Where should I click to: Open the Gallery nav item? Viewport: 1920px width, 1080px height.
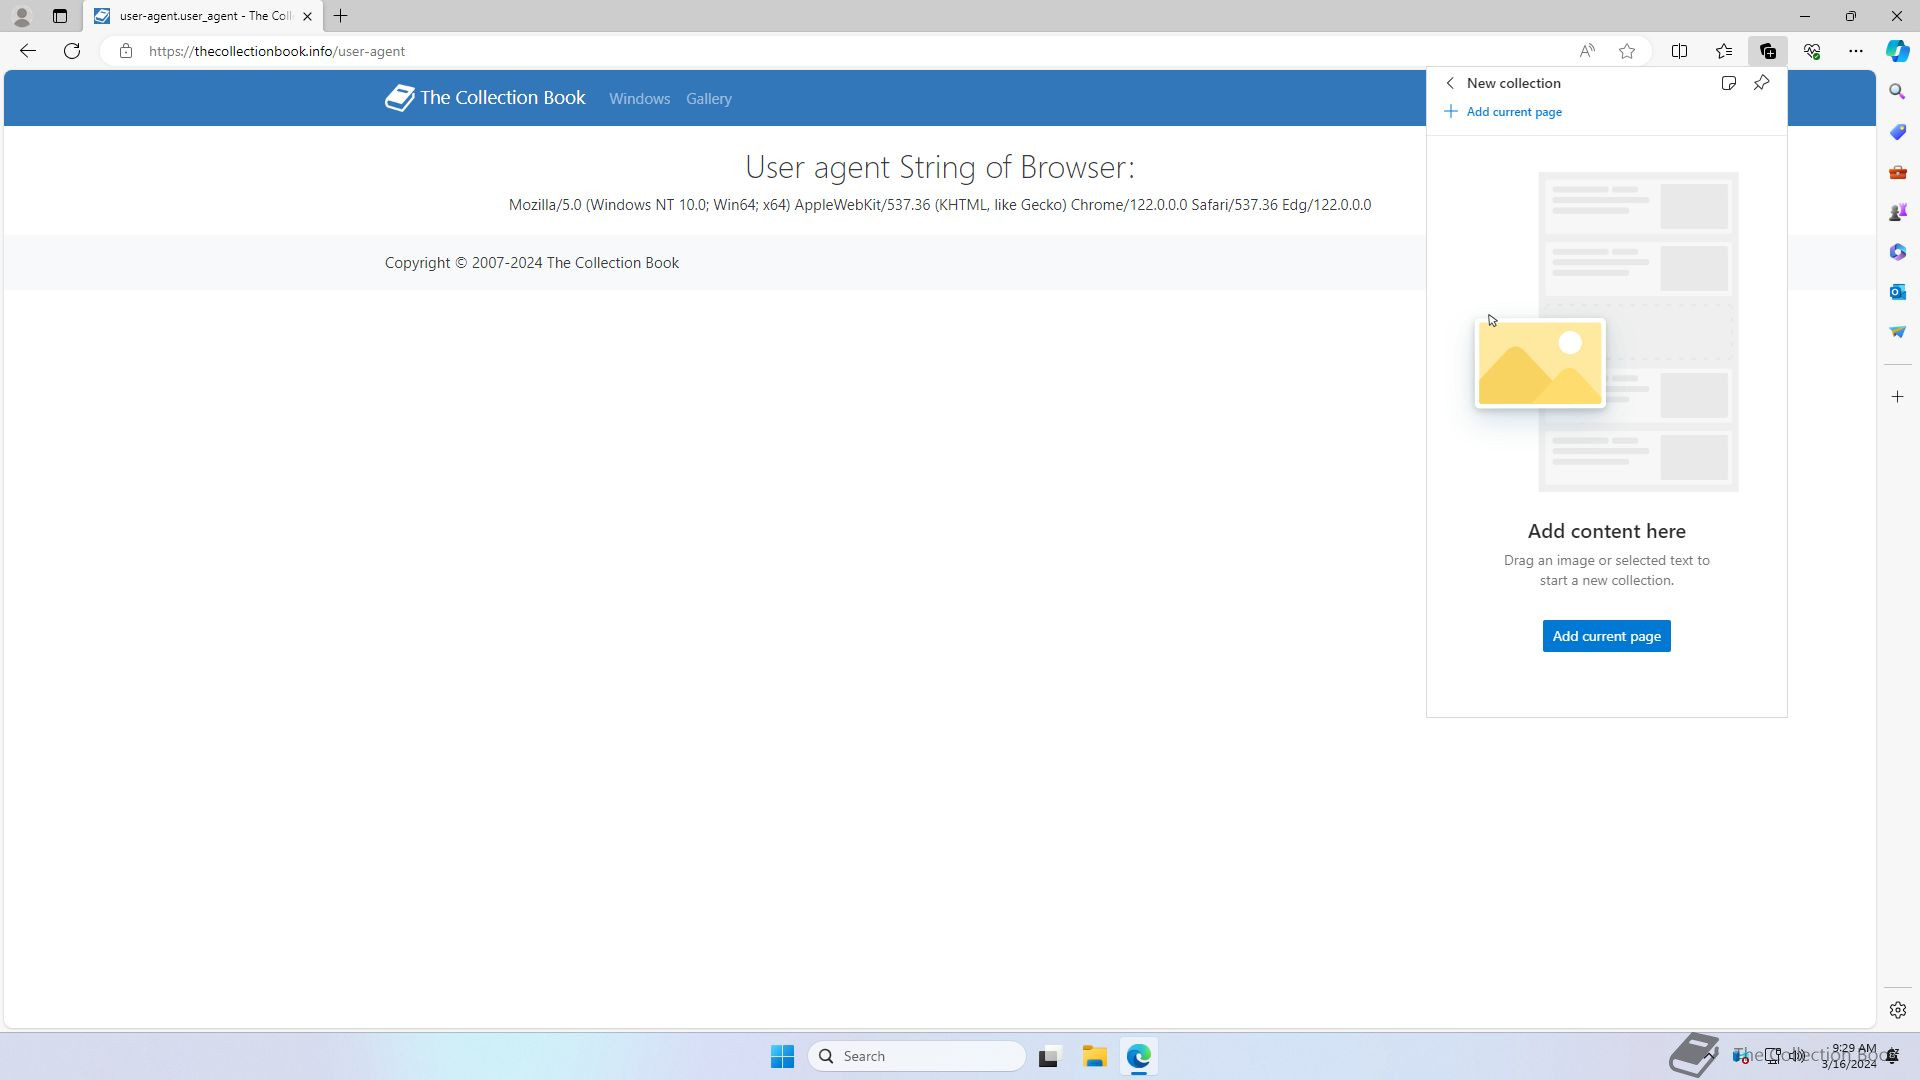pyautogui.click(x=708, y=99)
